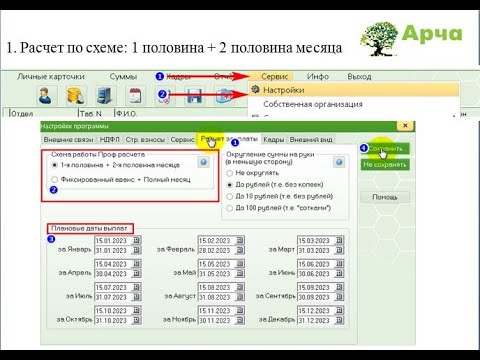Click the Отдел column header
This screenshot has width=480, height=360.
click(x=44, y=113)
